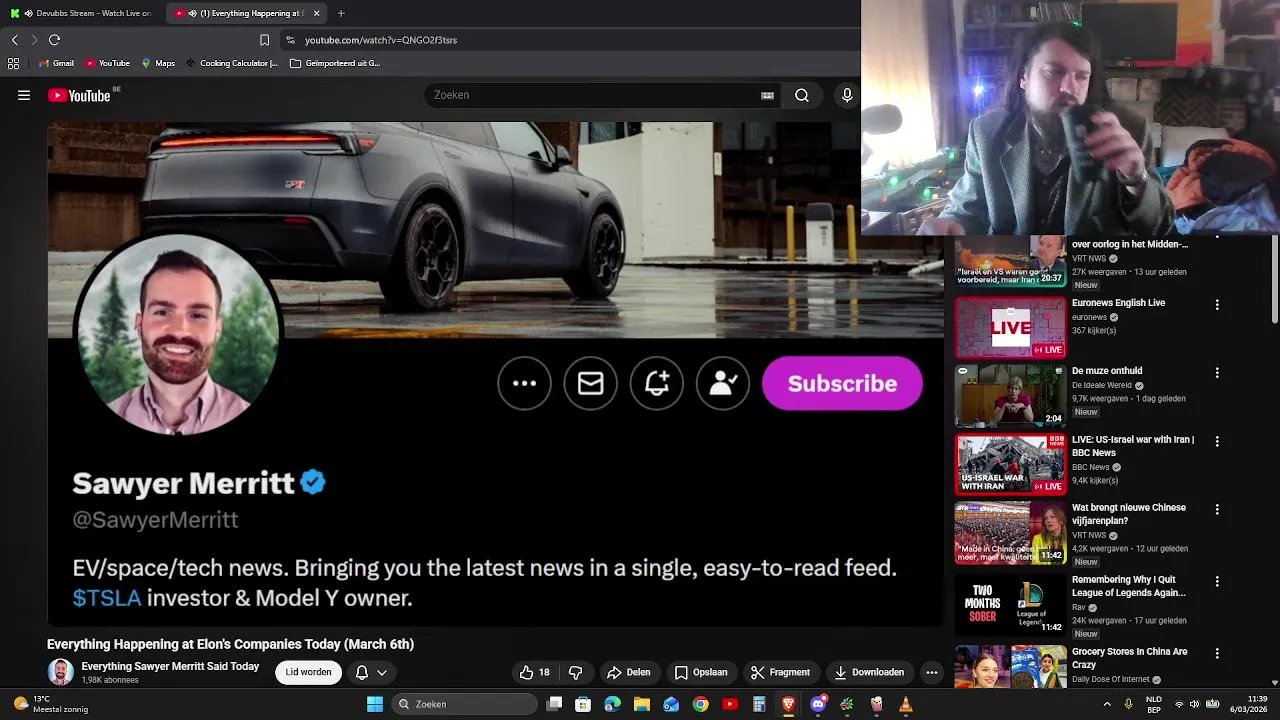Click the Windows taskbar search box

tap(464, 704)
